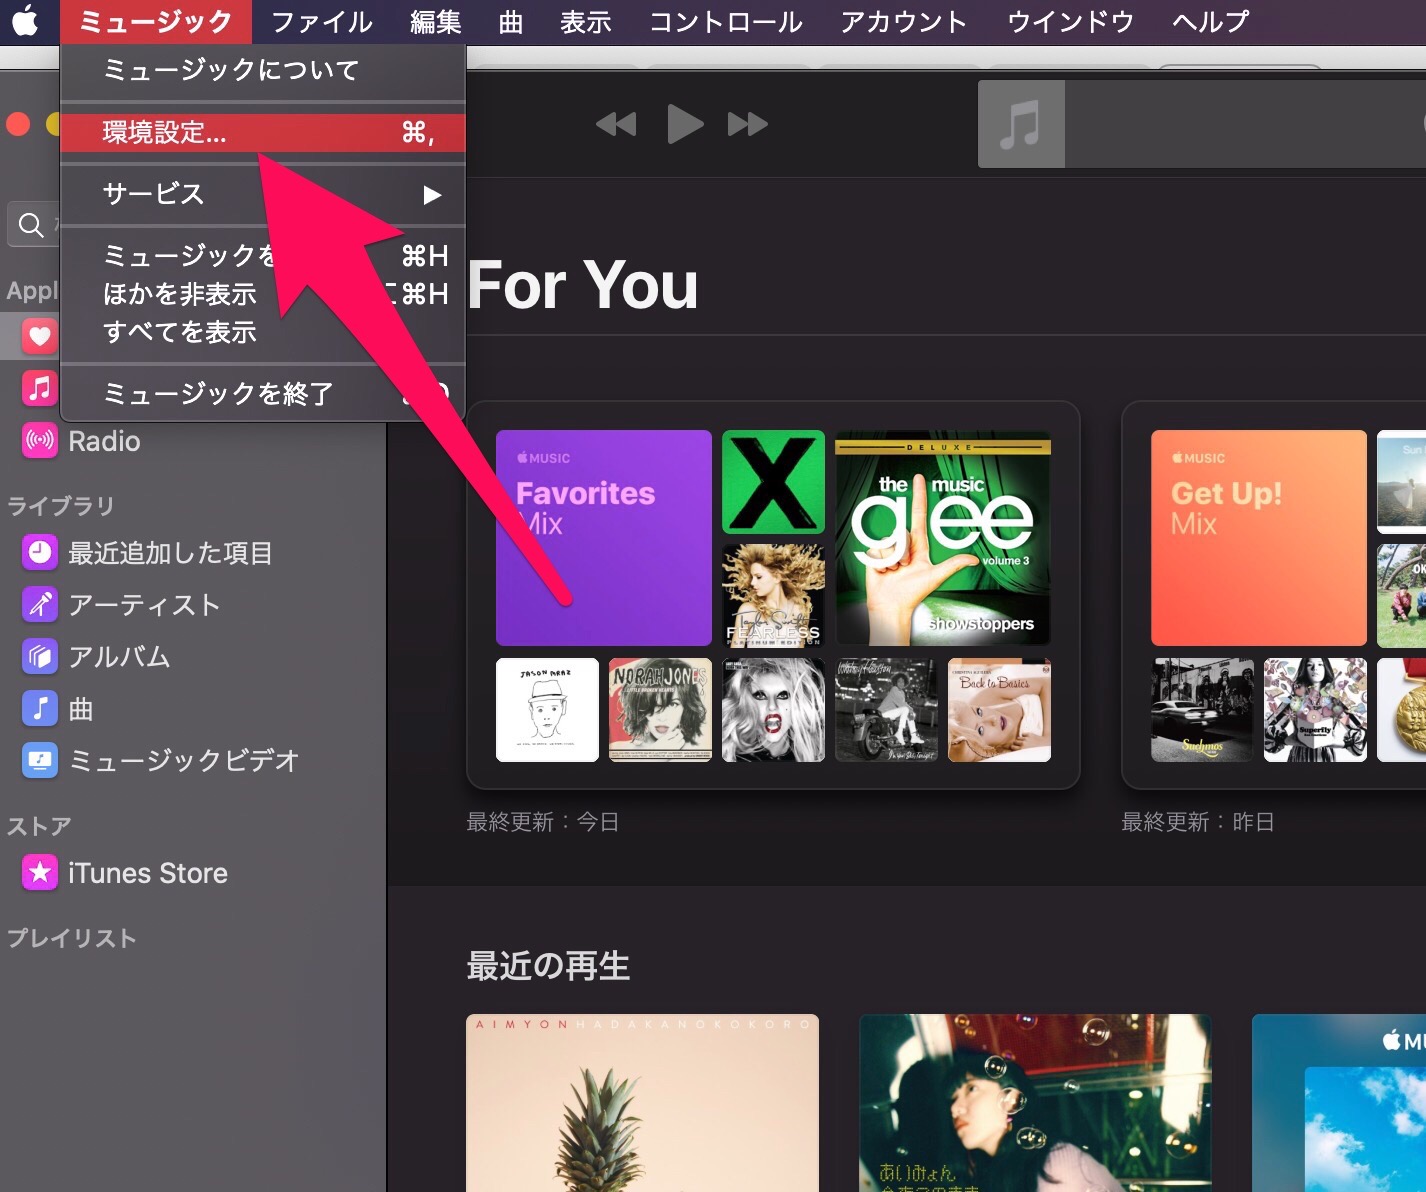This screenshot has width=1426, height=1192.
Task: Click the music note in the playback display
Action: (1020, 123)
